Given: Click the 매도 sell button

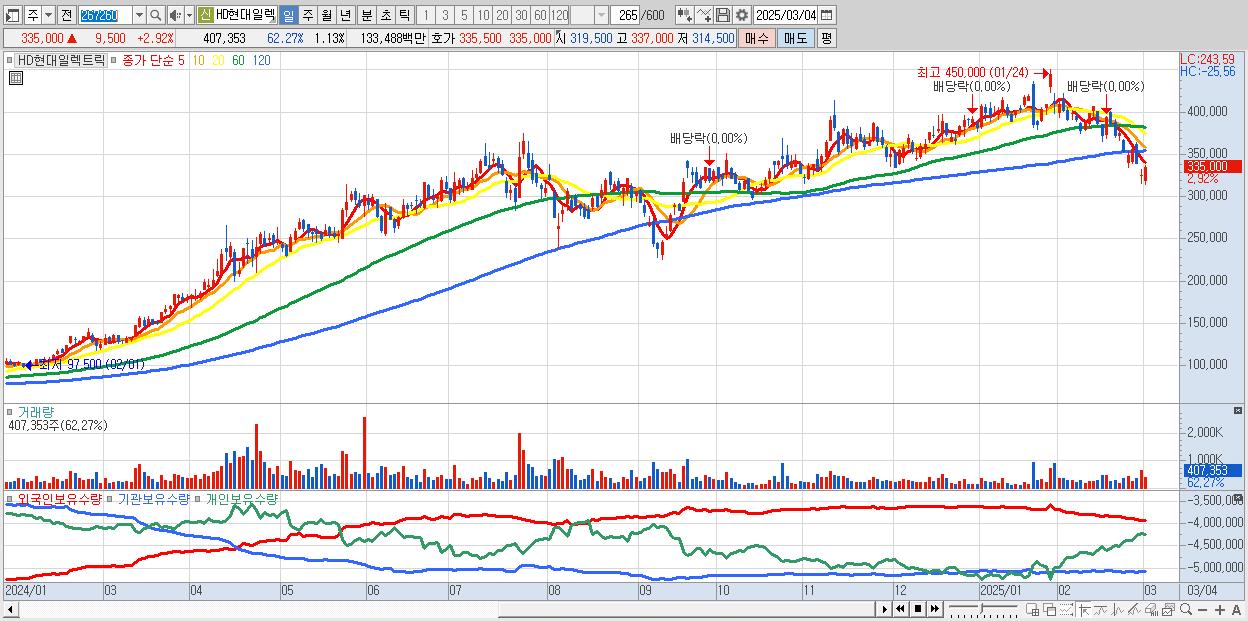Looking at the screenshot, I should (796, 38).
